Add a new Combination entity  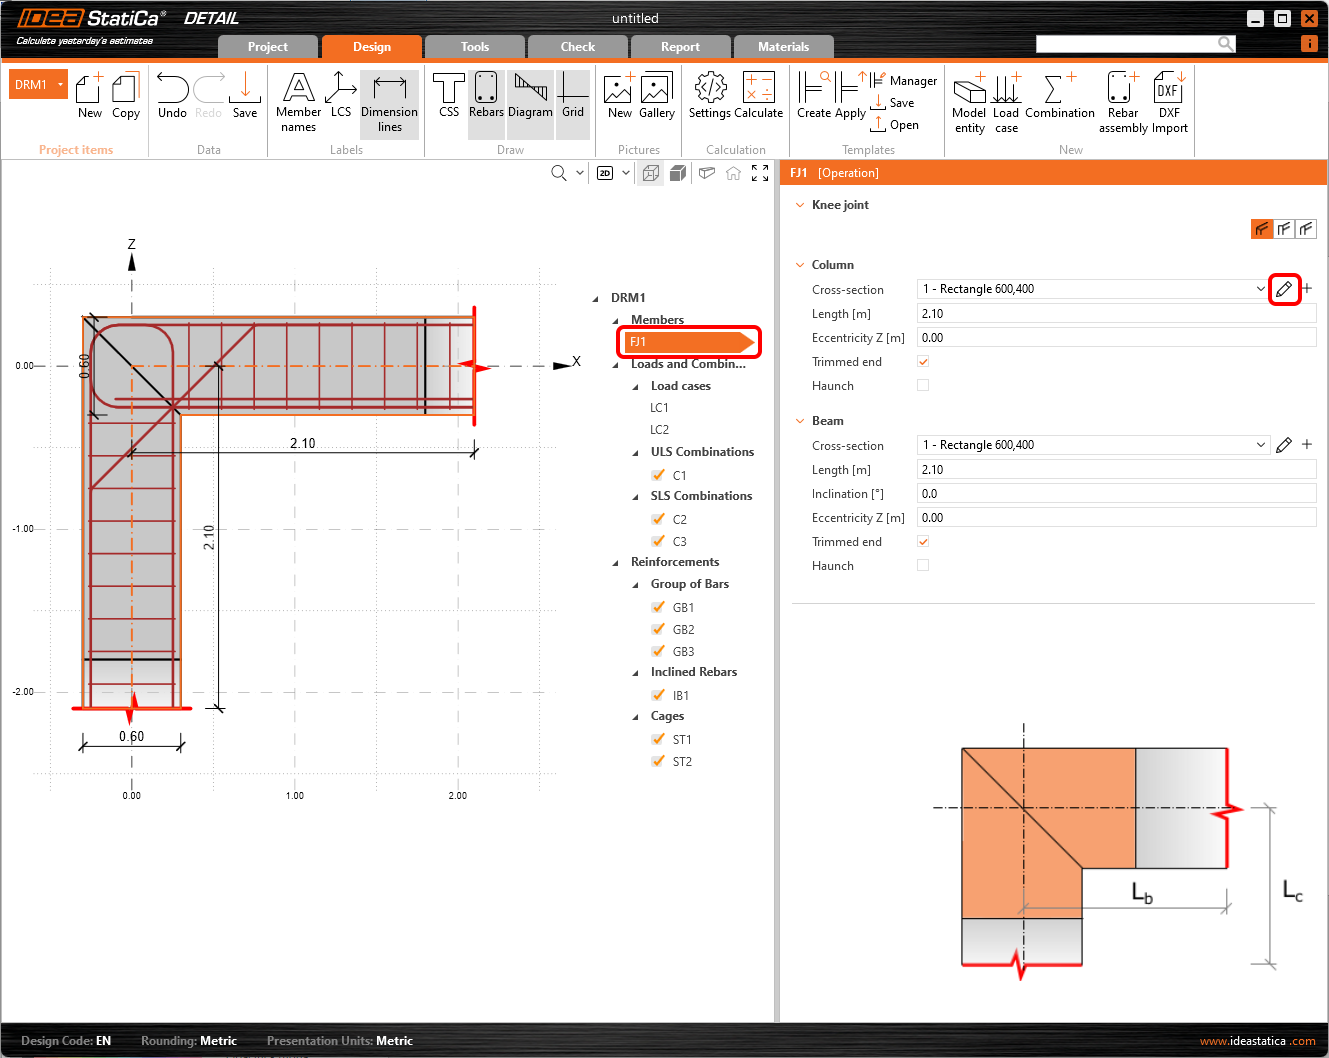click(1060, 97)
